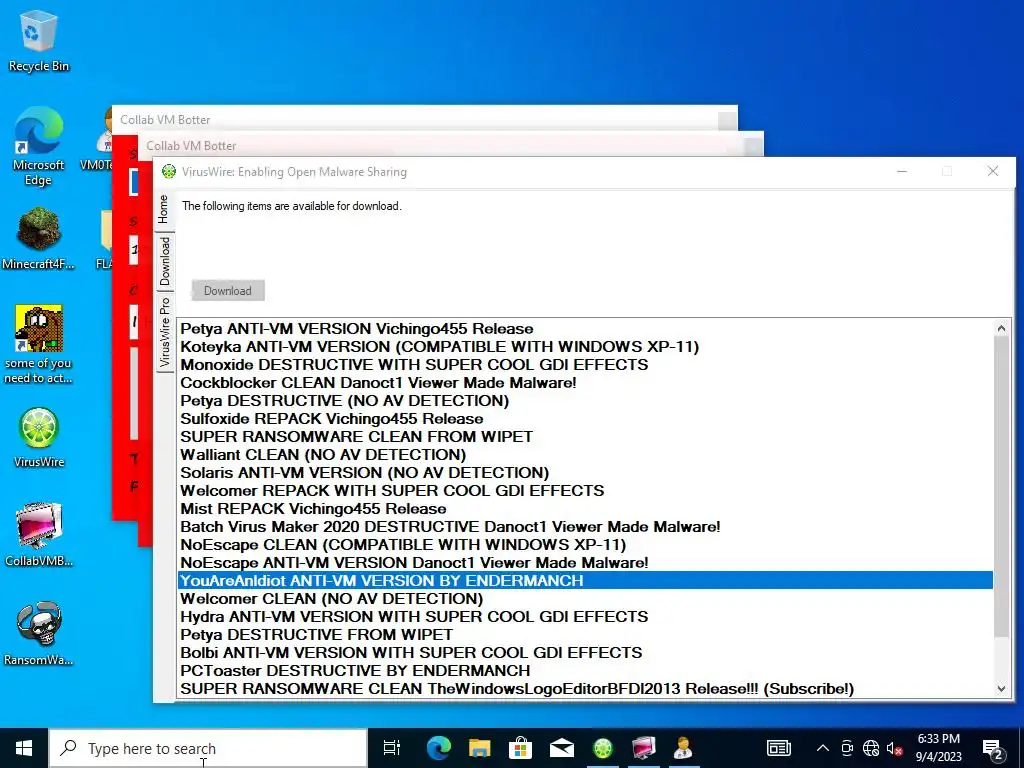Minimize the VirusWire window
This screenshot has width=1024, height=768.
pyautogui.click(x=902, y=172)
